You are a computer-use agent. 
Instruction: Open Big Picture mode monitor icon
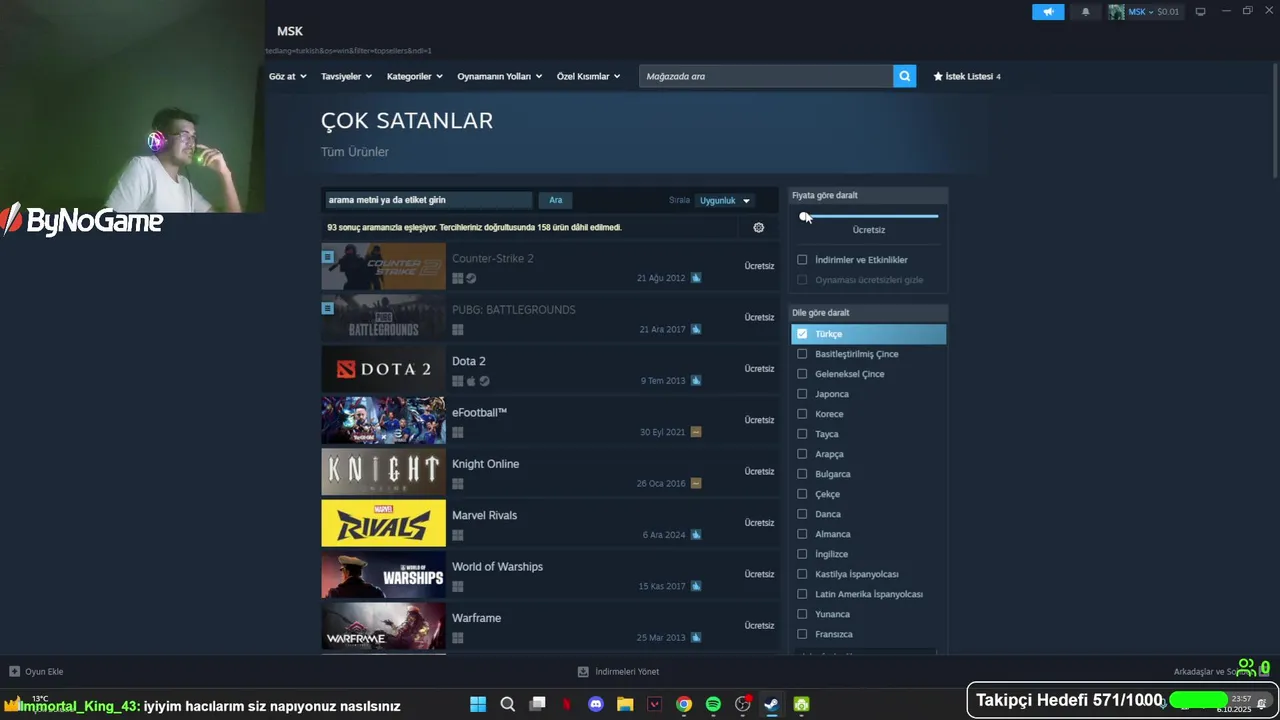[1200, 12]
